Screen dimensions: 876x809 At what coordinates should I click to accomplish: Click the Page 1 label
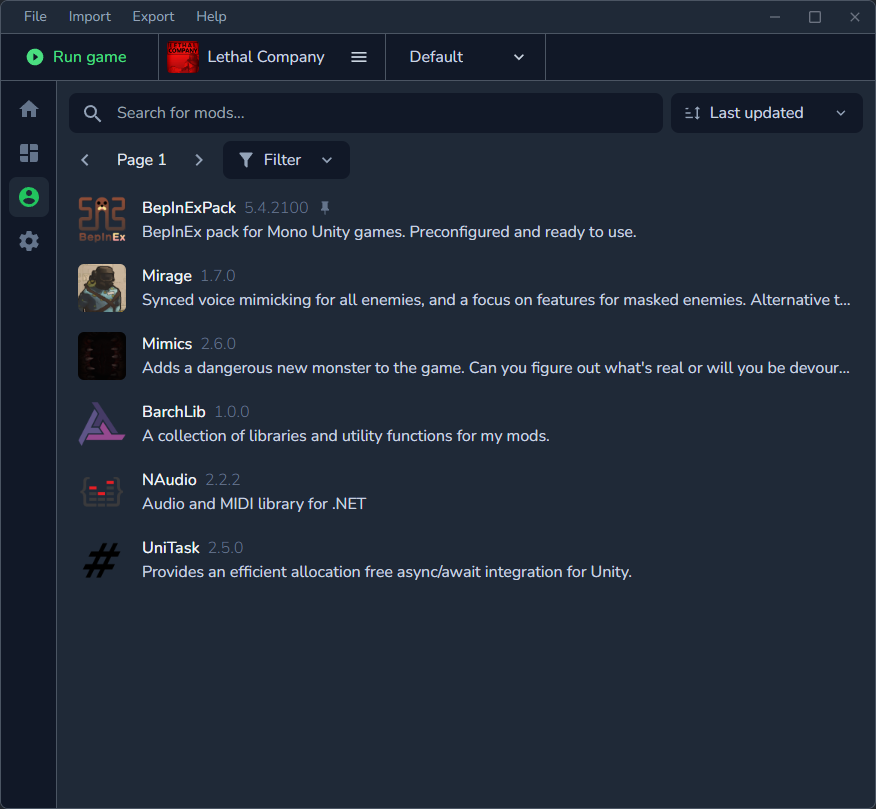pos(141,160)
